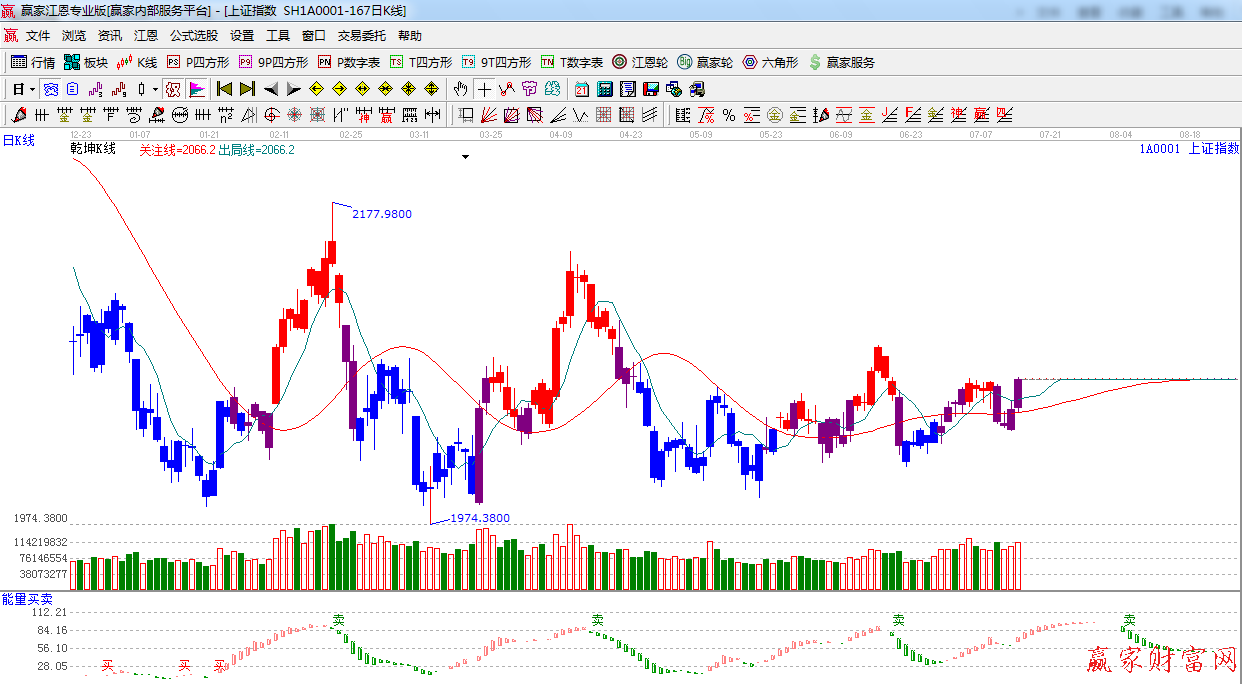Click the calendar icon in toolbar
The image size is (1242, 684).
click(581, 89)
